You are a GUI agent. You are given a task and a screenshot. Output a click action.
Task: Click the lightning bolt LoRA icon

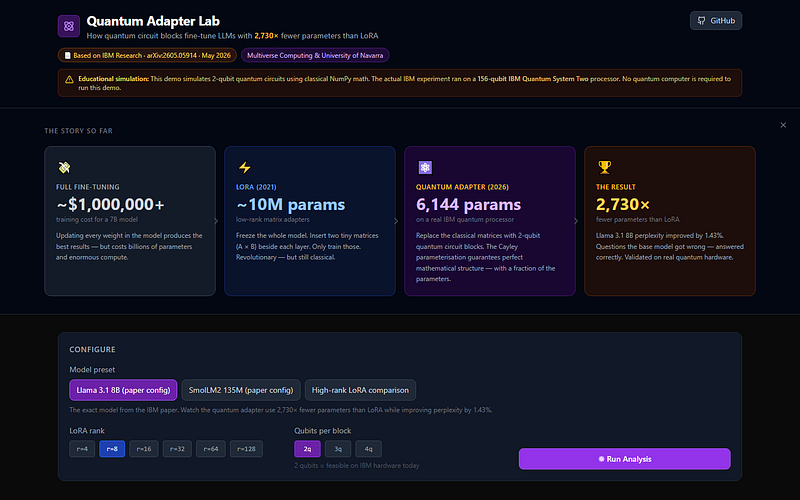click(x=245, y=167)
